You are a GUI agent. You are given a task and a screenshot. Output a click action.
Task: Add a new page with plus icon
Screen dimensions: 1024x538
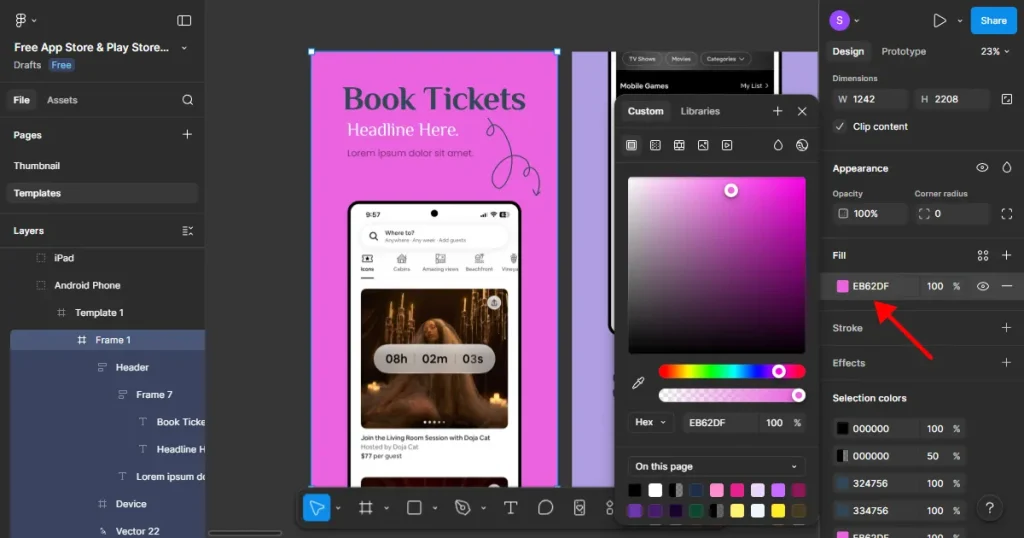pyautogui.click(x=187, y=134)
